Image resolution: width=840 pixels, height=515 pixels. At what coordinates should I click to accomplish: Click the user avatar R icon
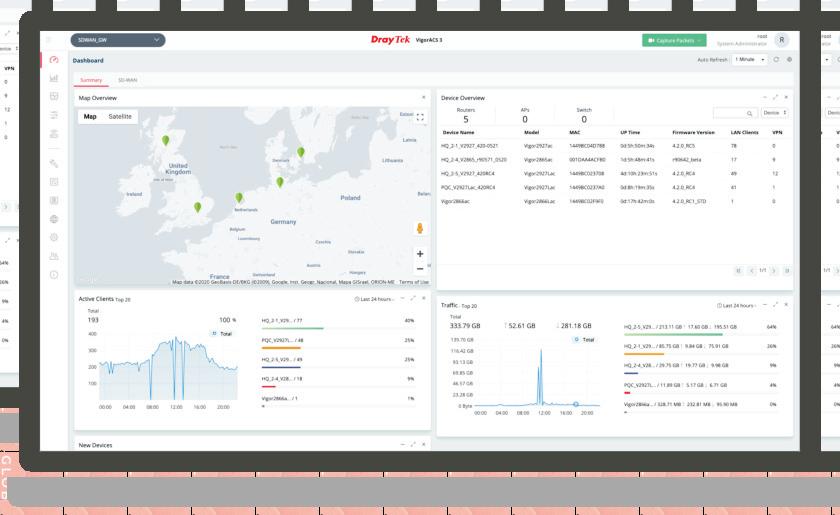[782, 40]
